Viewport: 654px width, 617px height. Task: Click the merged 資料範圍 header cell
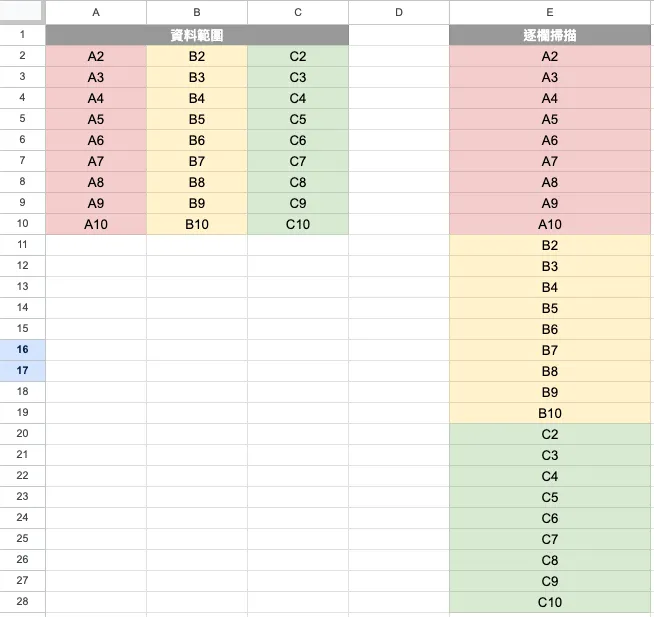coord(197,35)
